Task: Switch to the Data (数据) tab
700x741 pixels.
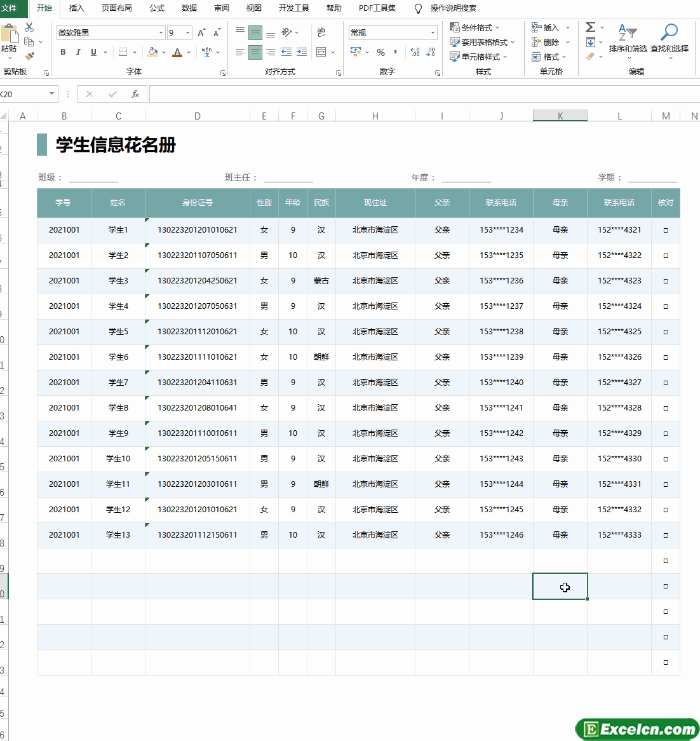Action: point(189,8)
